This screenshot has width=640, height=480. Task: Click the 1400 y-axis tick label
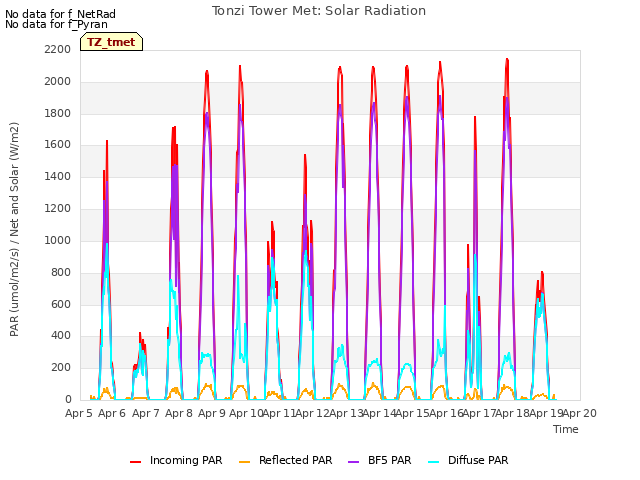tap(58, 176)
